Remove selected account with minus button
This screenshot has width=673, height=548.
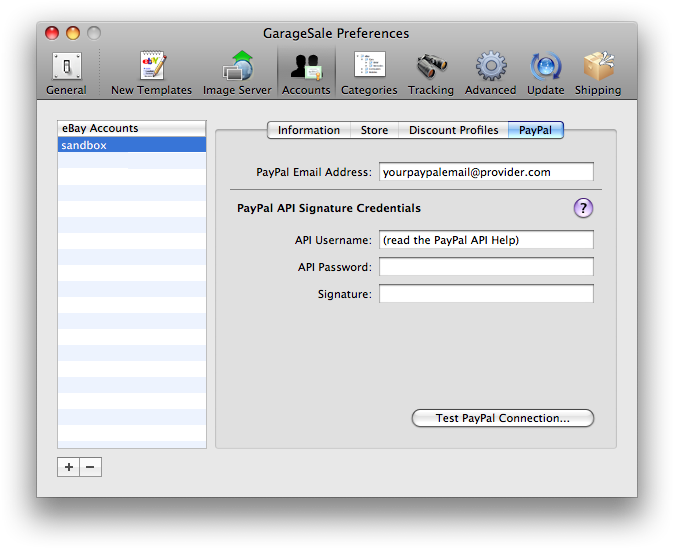coord(90,467)
